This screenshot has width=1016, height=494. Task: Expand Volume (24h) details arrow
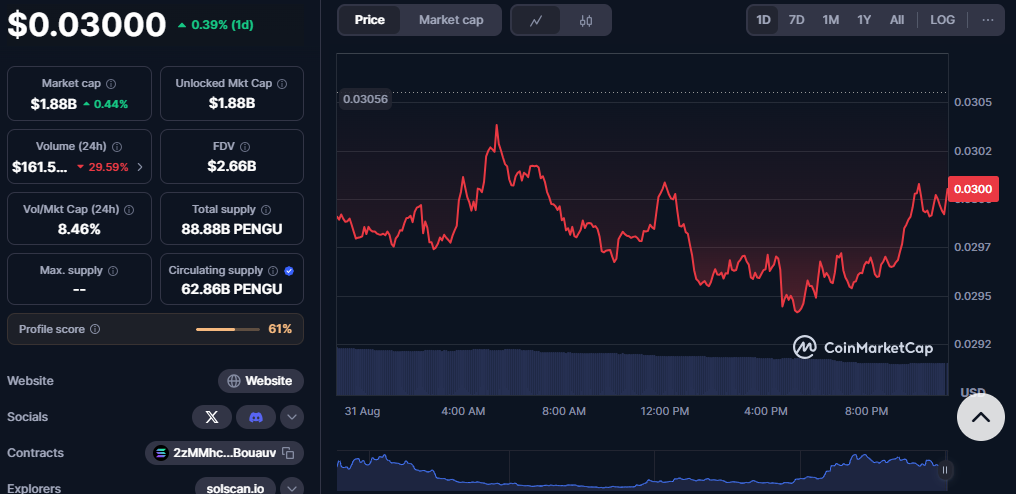tap(139, 167)
